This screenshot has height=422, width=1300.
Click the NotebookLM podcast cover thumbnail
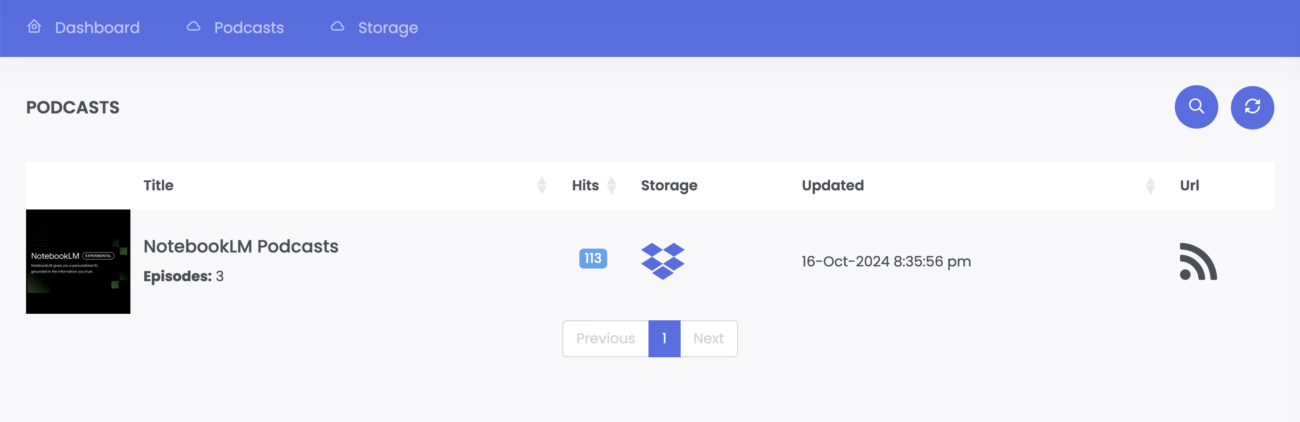point(78,262)
